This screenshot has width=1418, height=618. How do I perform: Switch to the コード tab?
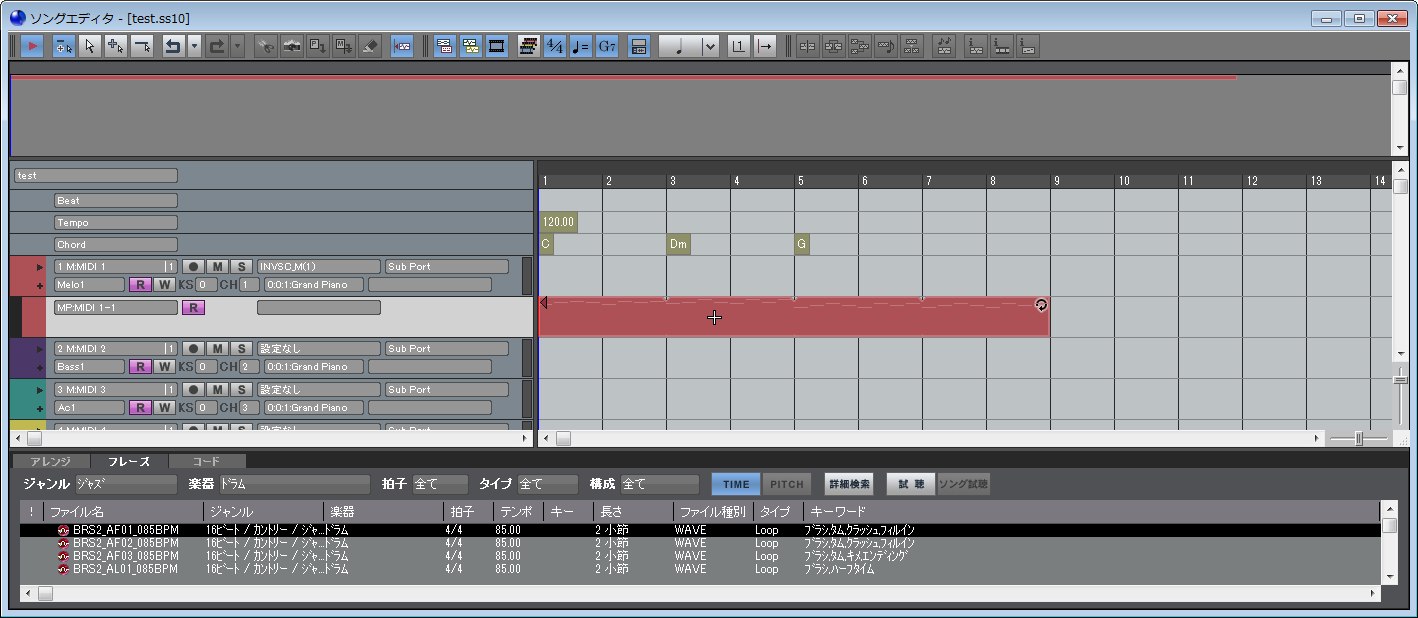[x=206, y=461]
